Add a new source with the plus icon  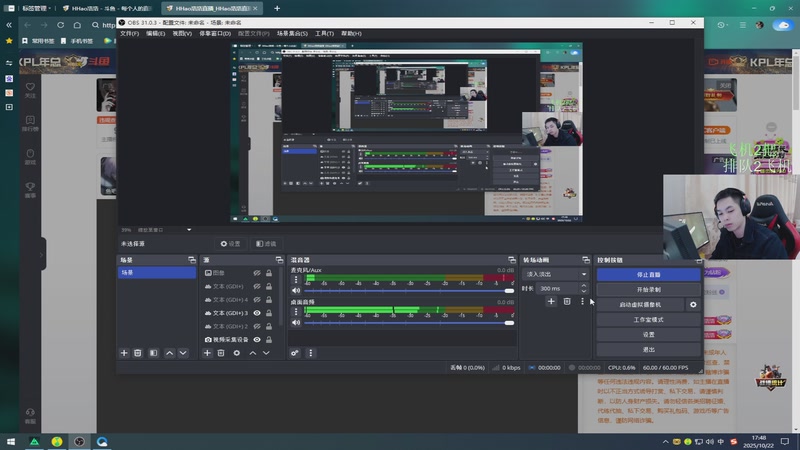point(207,353)
